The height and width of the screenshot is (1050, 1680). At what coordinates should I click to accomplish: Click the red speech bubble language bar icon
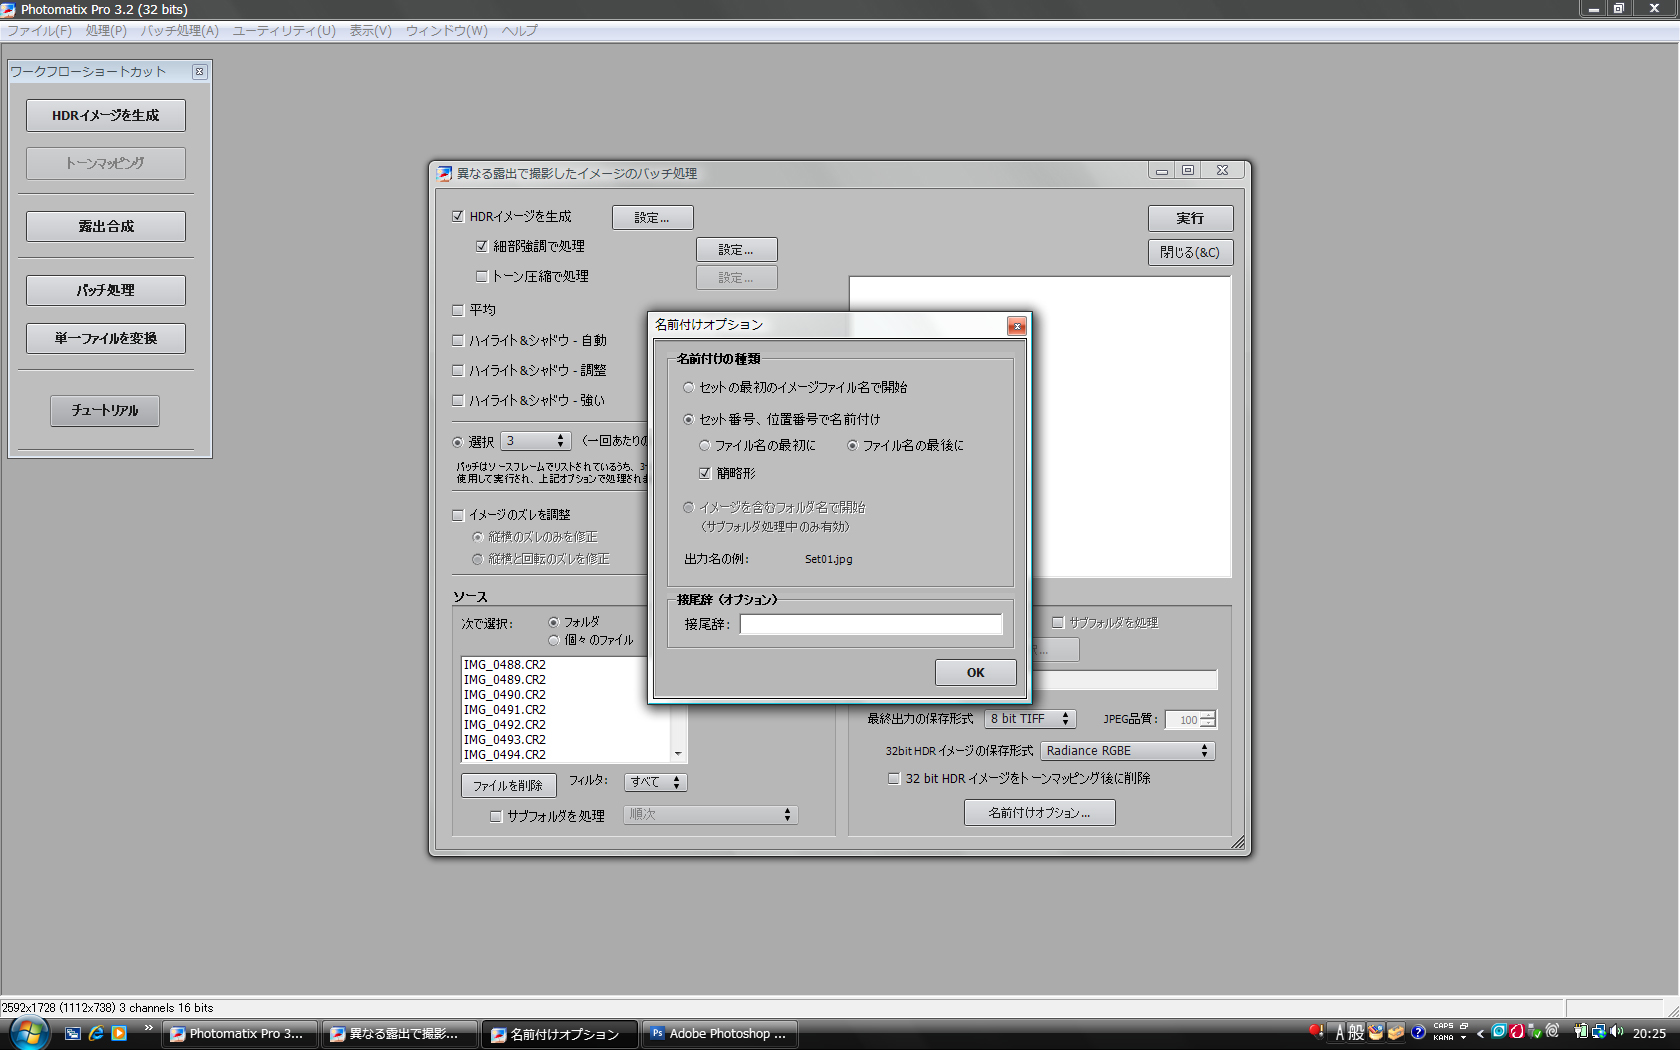pos(1317,1032)
